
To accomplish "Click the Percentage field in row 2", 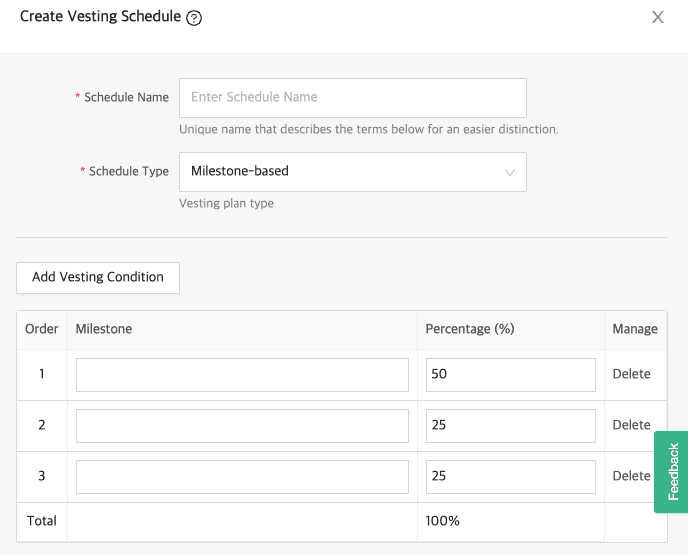I will [510, 426].
